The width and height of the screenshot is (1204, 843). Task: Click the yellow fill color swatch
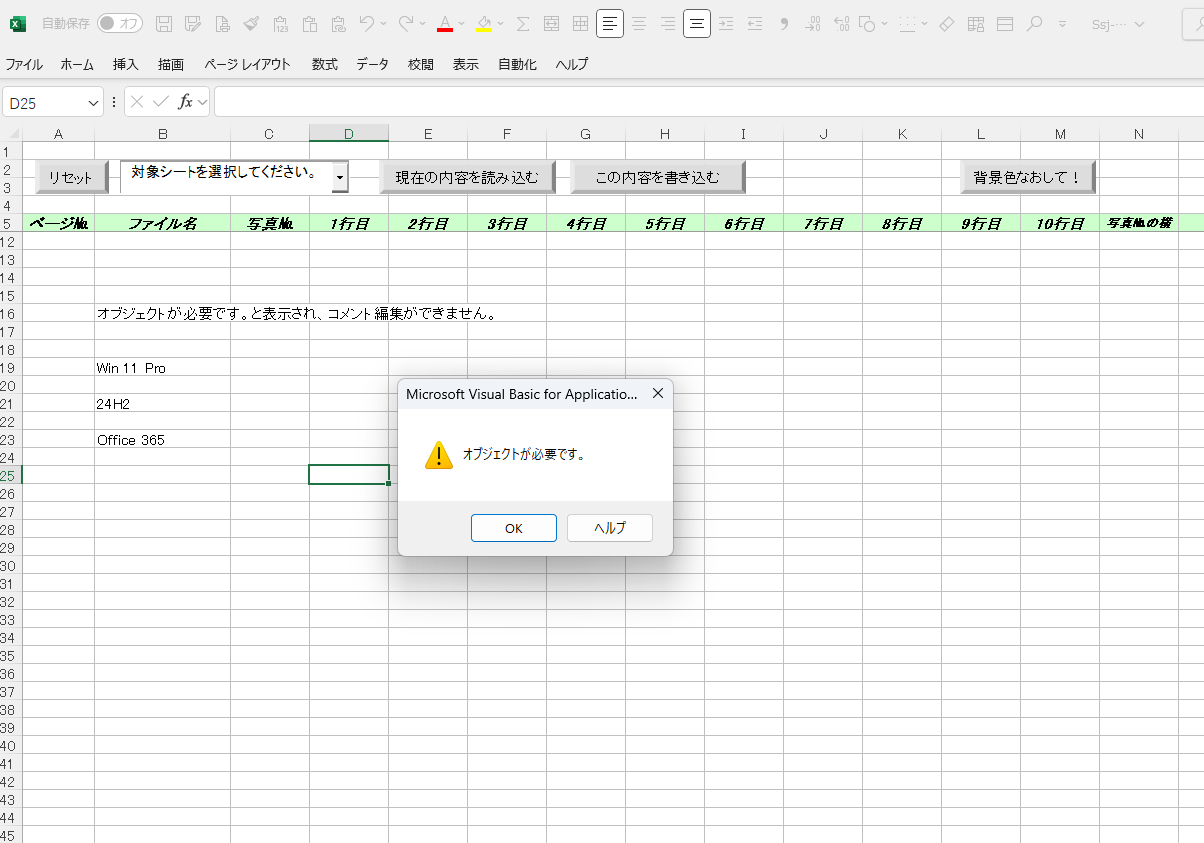pos(484,23)
